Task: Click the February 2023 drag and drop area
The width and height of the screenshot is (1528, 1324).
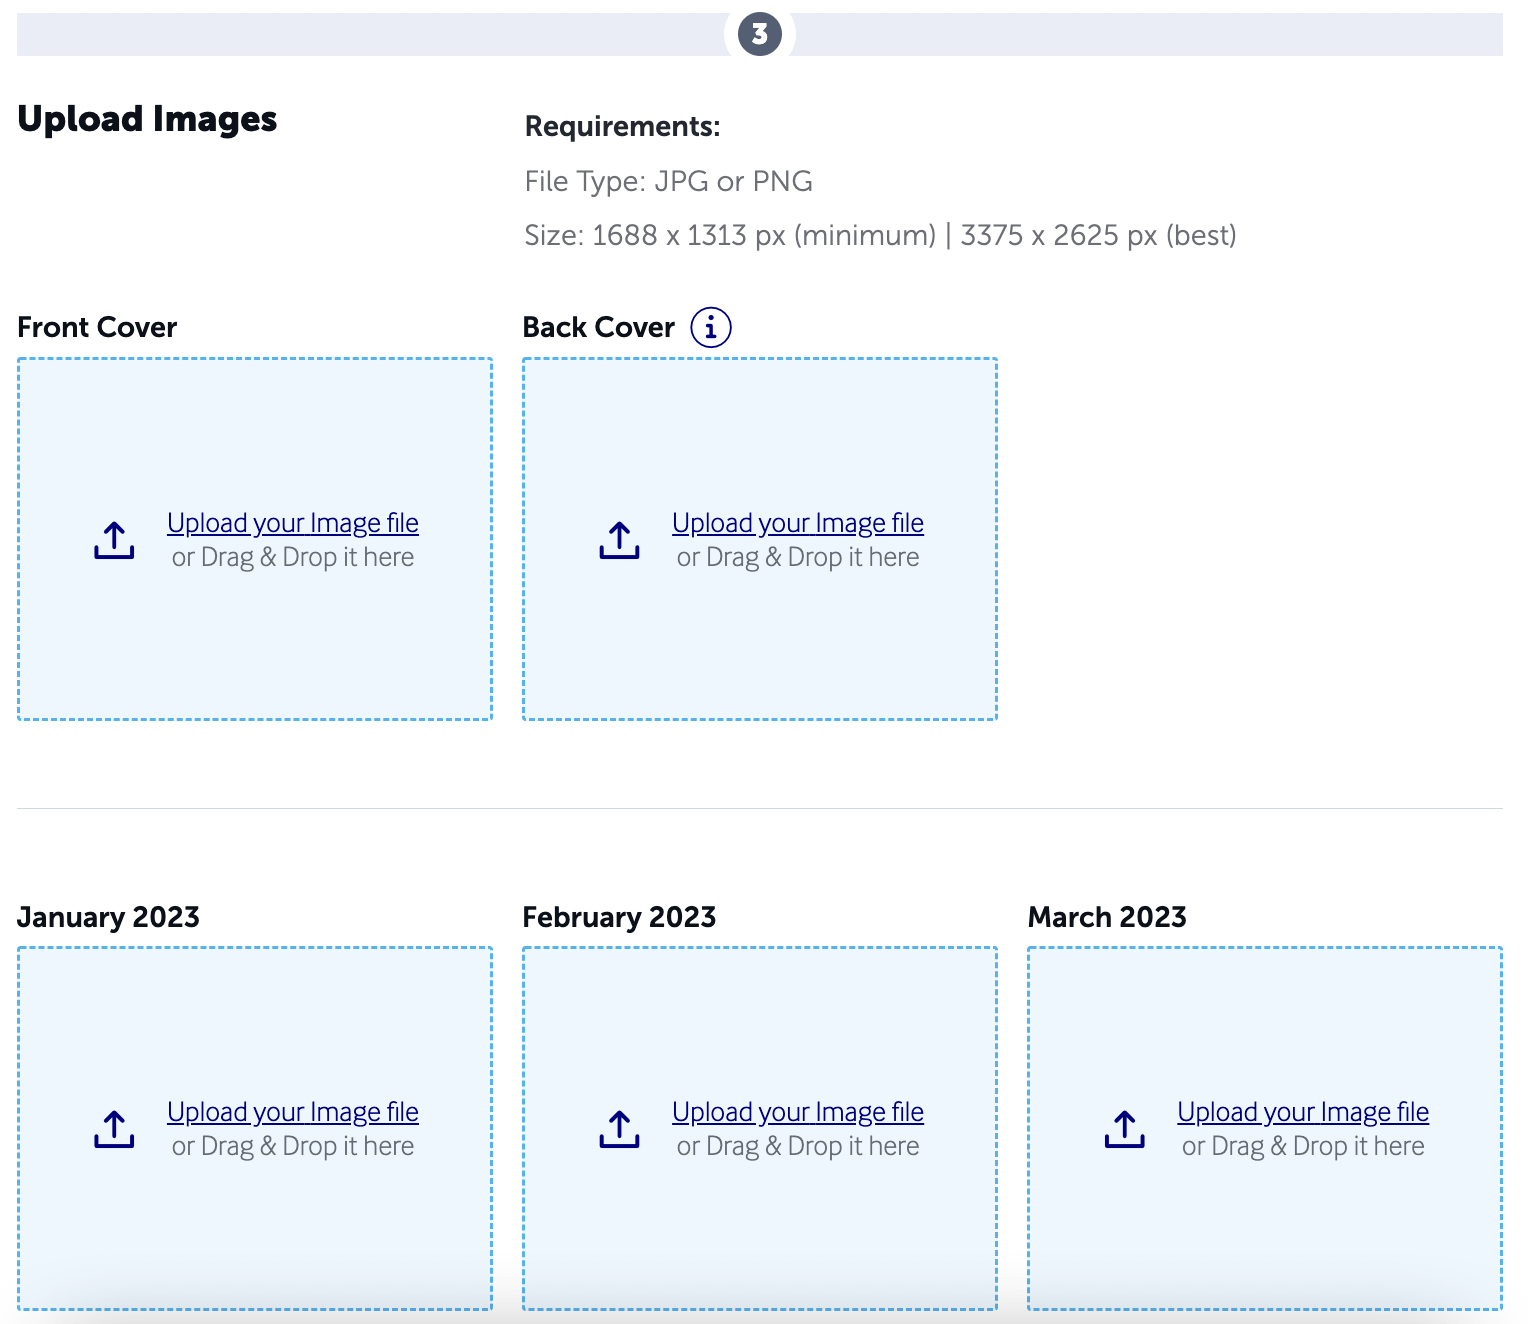Action: coord(760,1240)
